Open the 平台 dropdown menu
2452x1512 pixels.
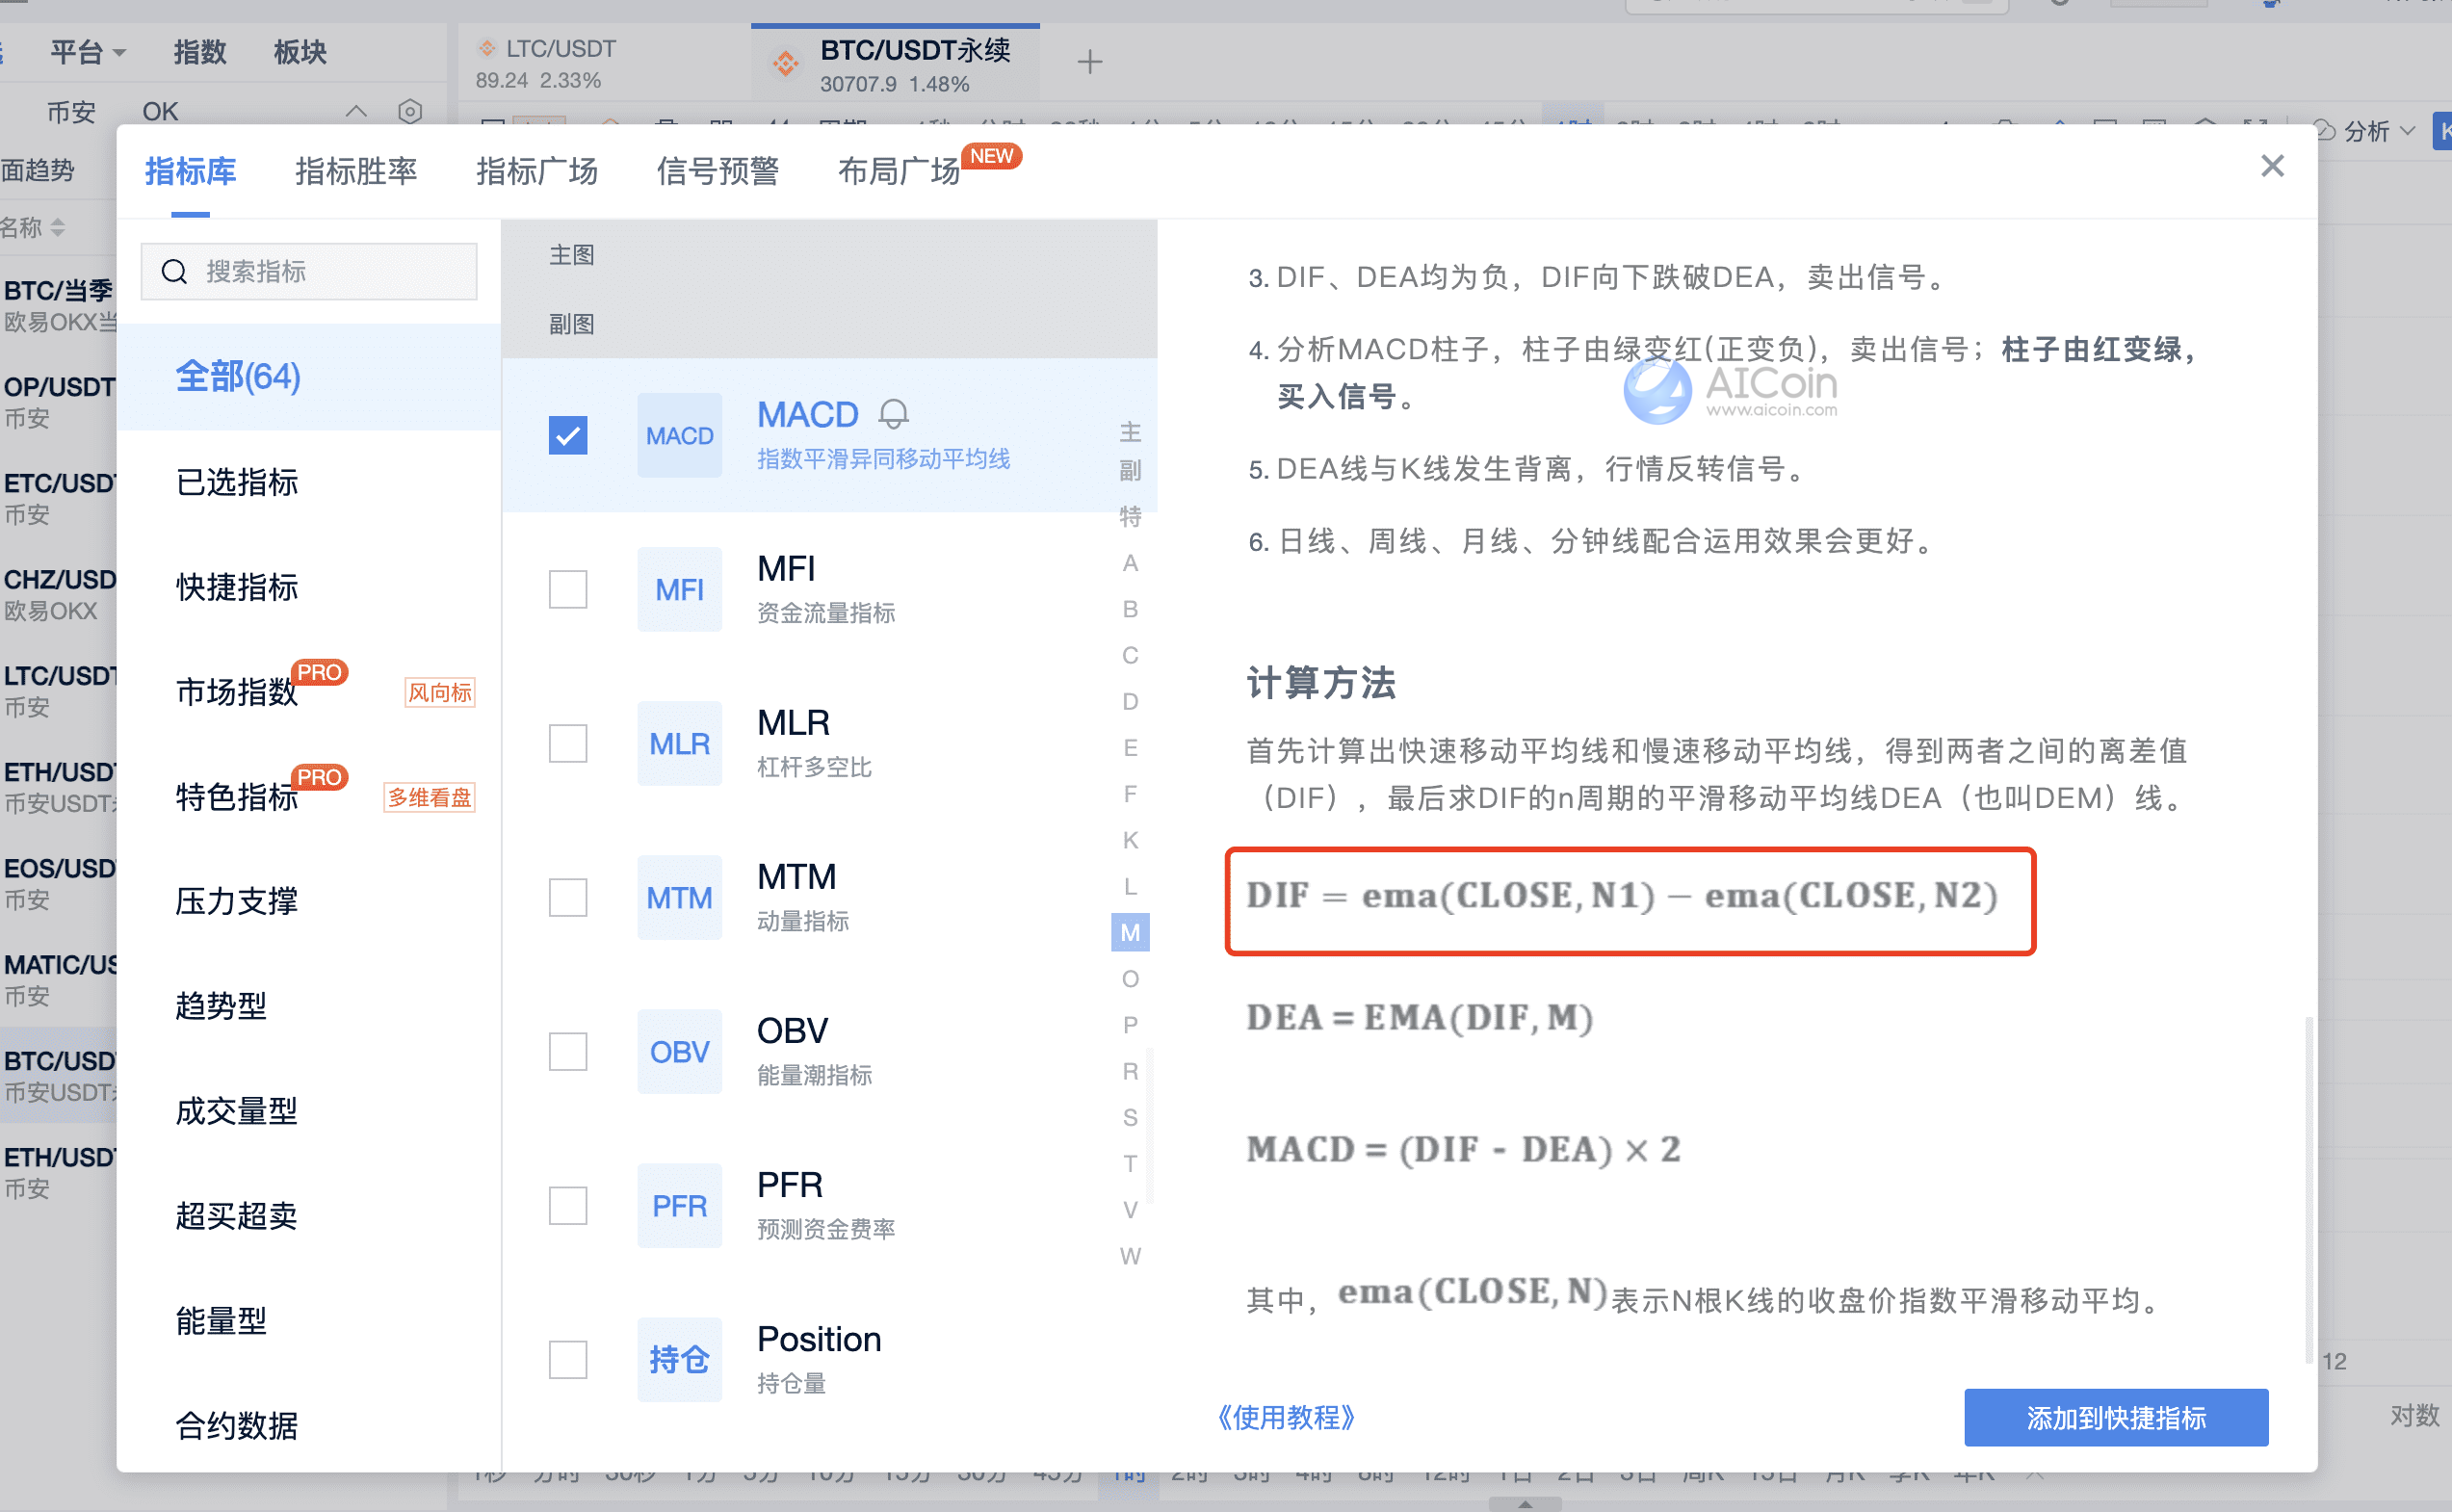[x=88, y=52]
